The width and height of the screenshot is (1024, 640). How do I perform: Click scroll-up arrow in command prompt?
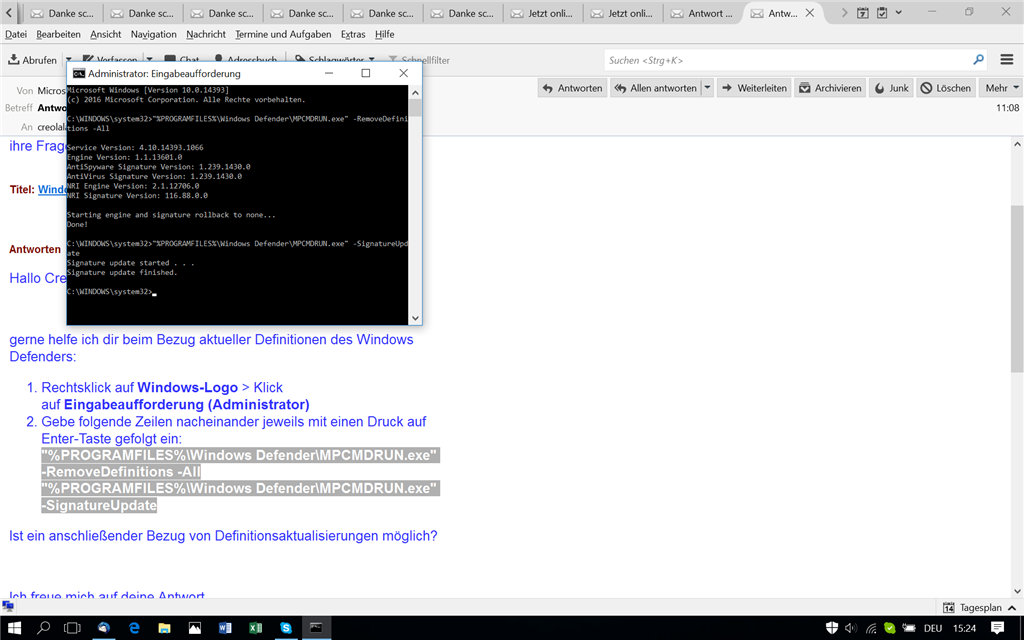pyautogui.click(x=415, y=92)
